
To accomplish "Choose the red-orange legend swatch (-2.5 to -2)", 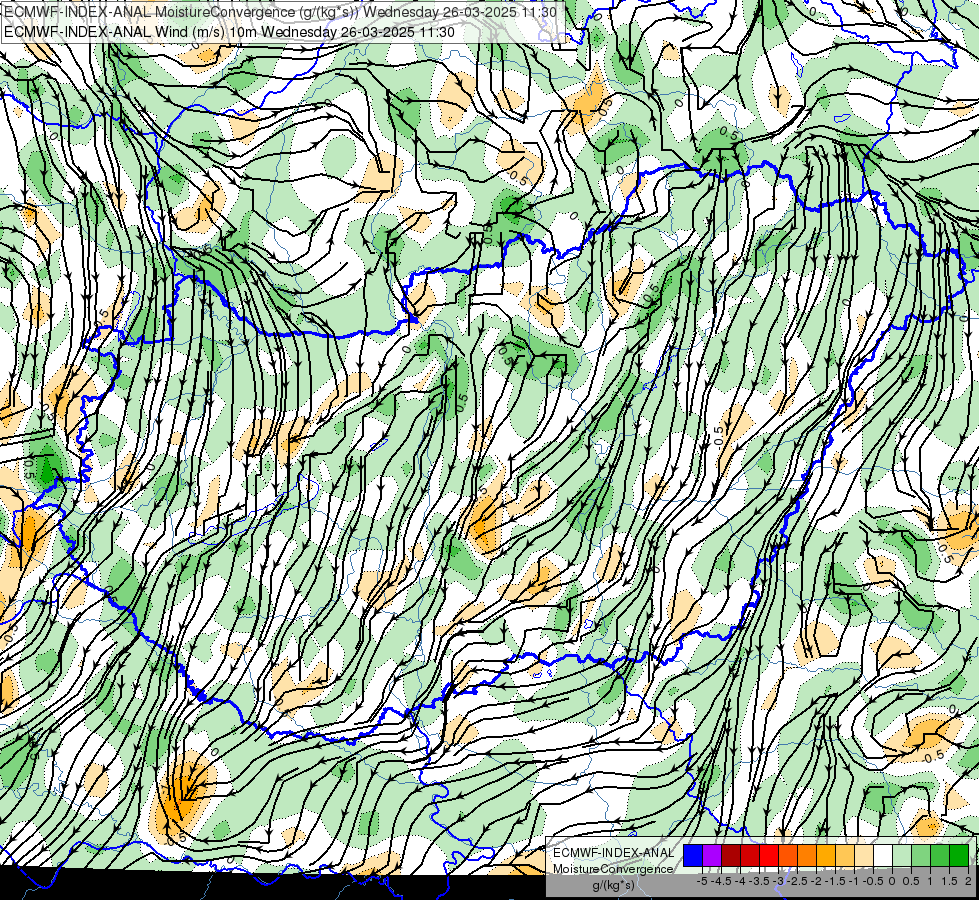I will click(x=788, y=856).
